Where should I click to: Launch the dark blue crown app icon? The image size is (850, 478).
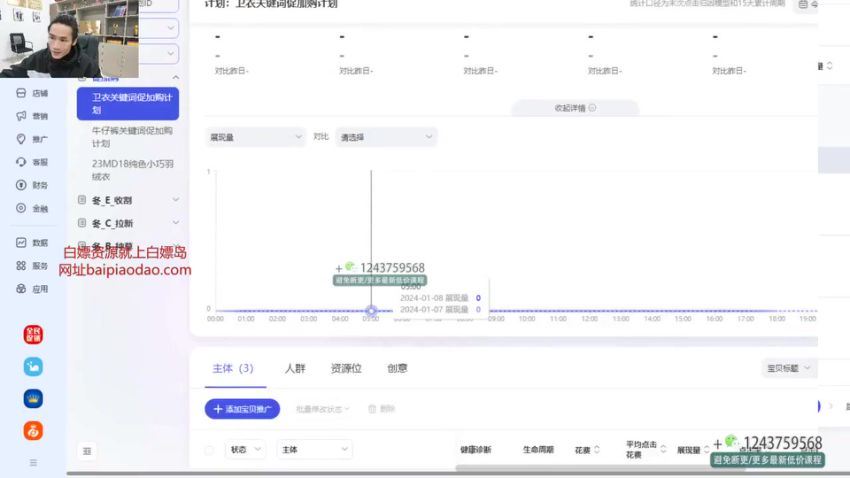[x=33, y=399]
